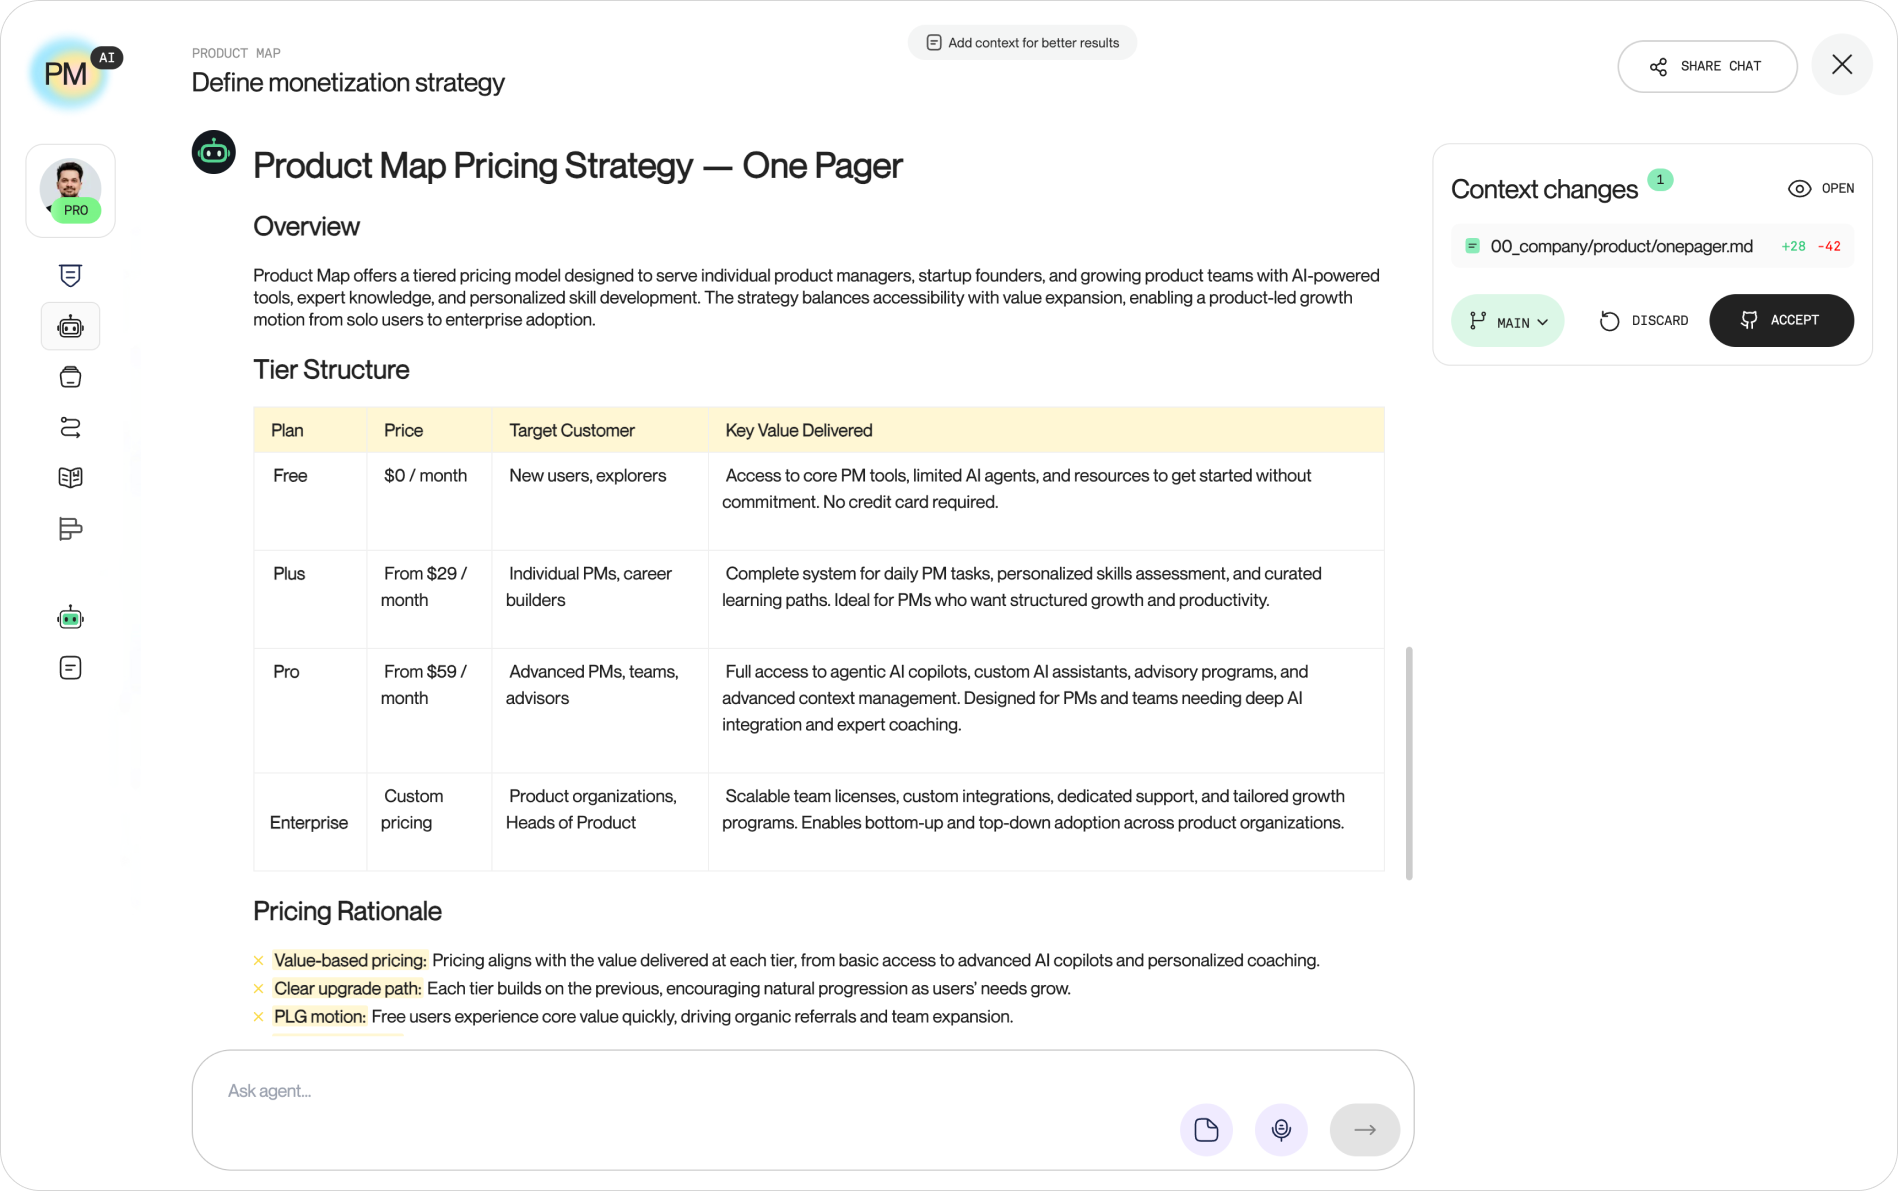Open the shield-shaped sidebar icon
The height and width of the screenshot is (1191, 1898).
70,276
